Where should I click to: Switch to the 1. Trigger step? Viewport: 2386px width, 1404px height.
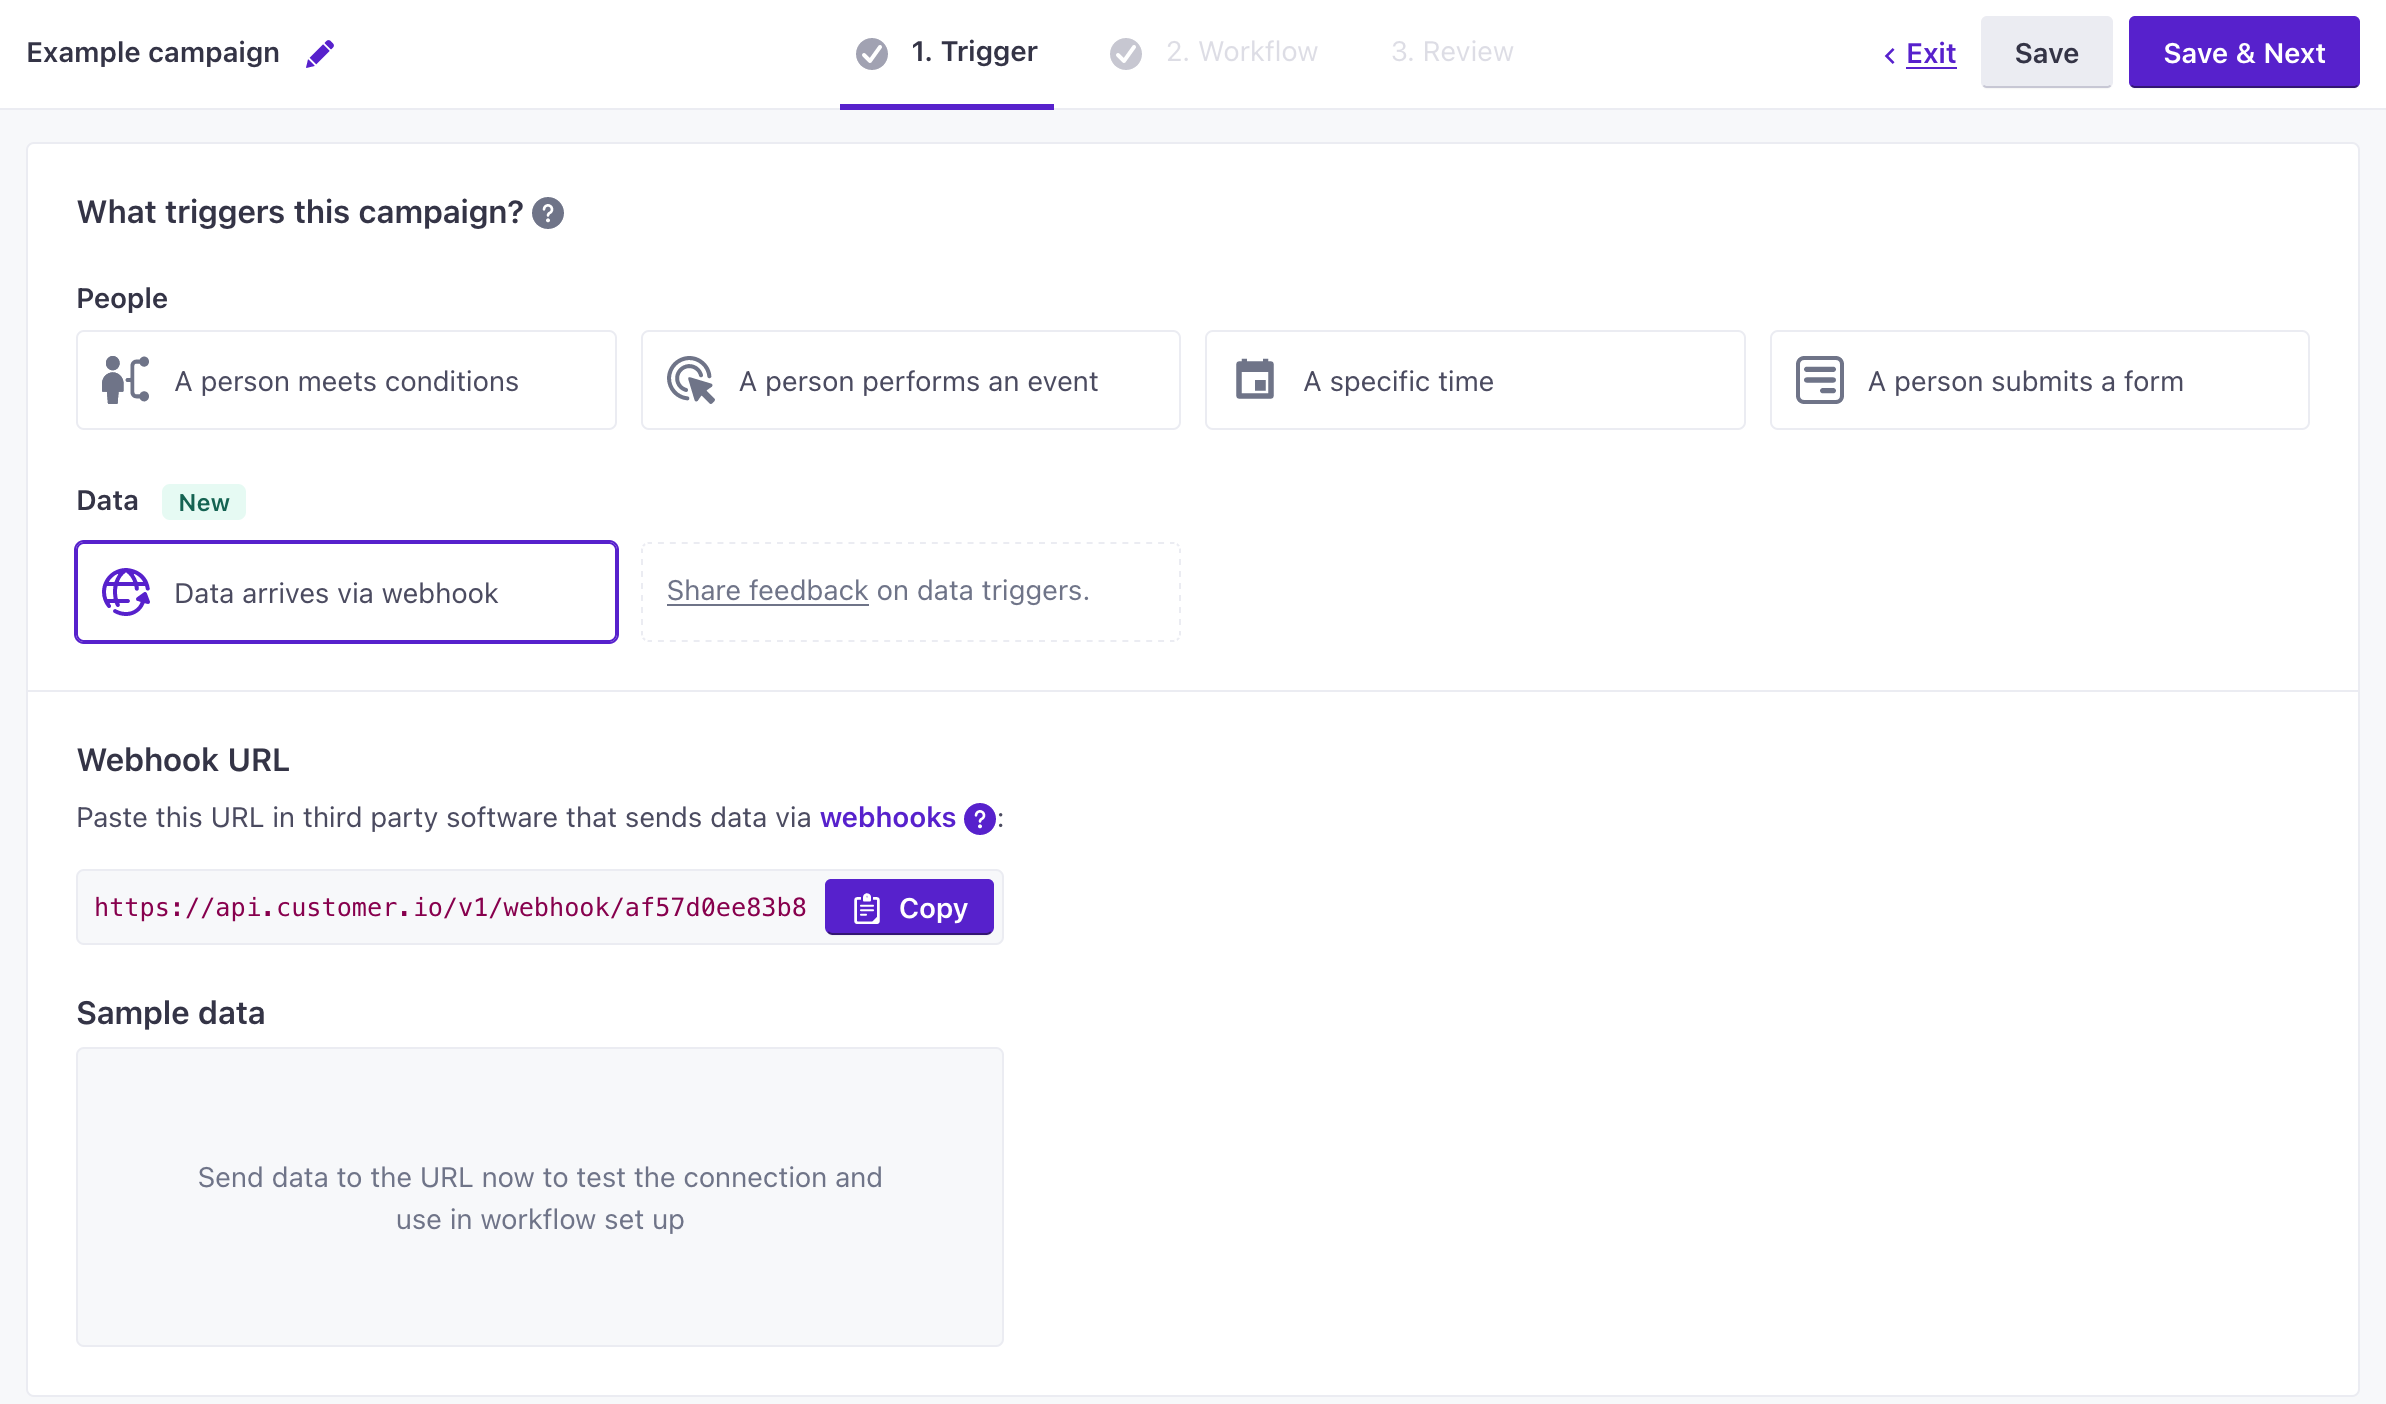click(x=947, y=53)
